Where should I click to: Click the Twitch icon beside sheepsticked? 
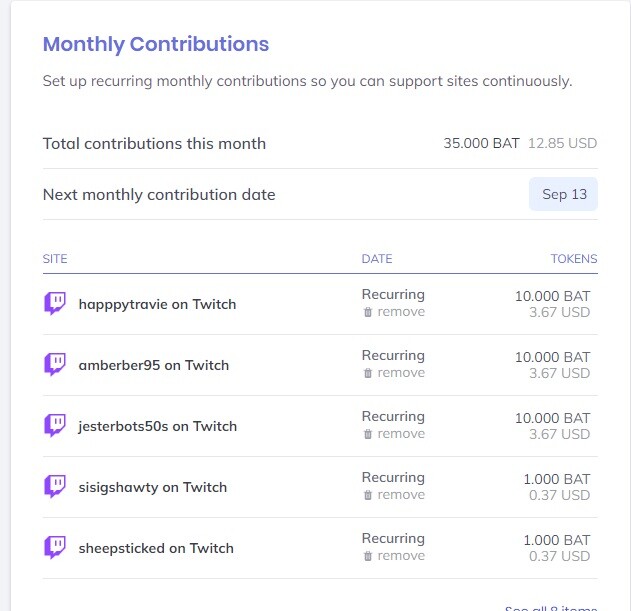55,547
